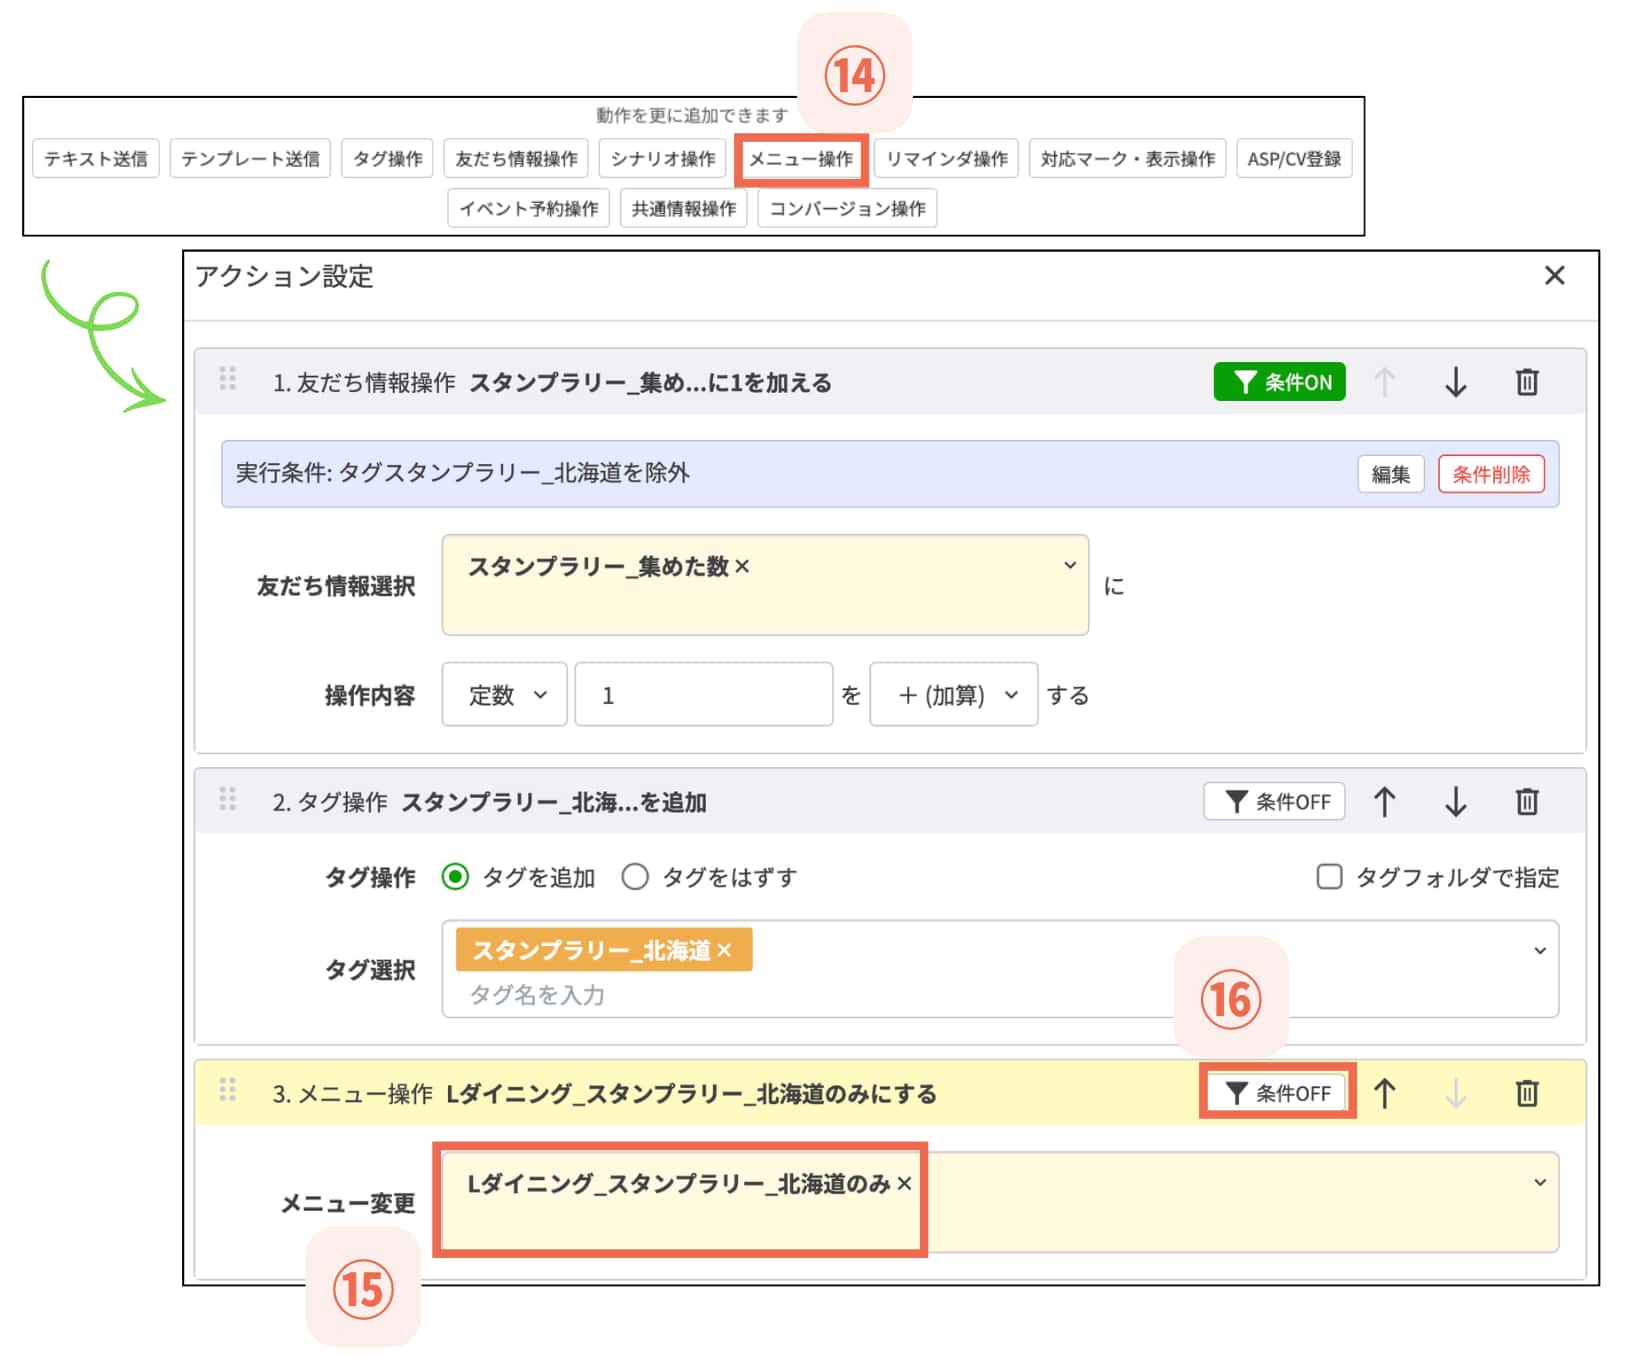Image resolution: width=1628 pixels, height=1356 pixels.
Task: Toggle 条件OFF on the タグ操作 action
Action: (x=1274, y=801)
